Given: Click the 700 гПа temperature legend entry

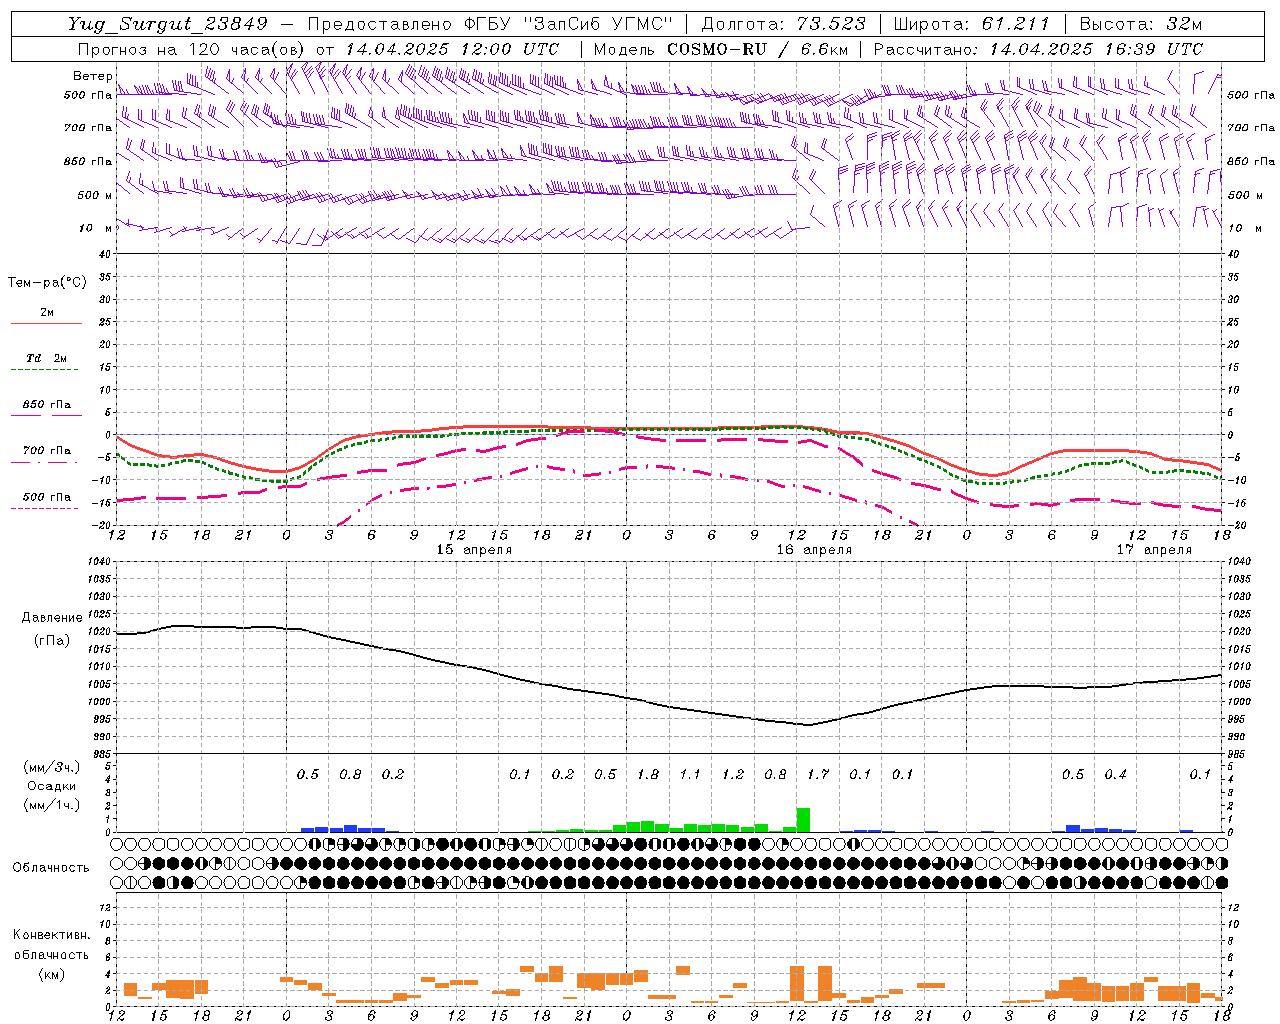Looking at the screenshot, I should click(47, 451).
